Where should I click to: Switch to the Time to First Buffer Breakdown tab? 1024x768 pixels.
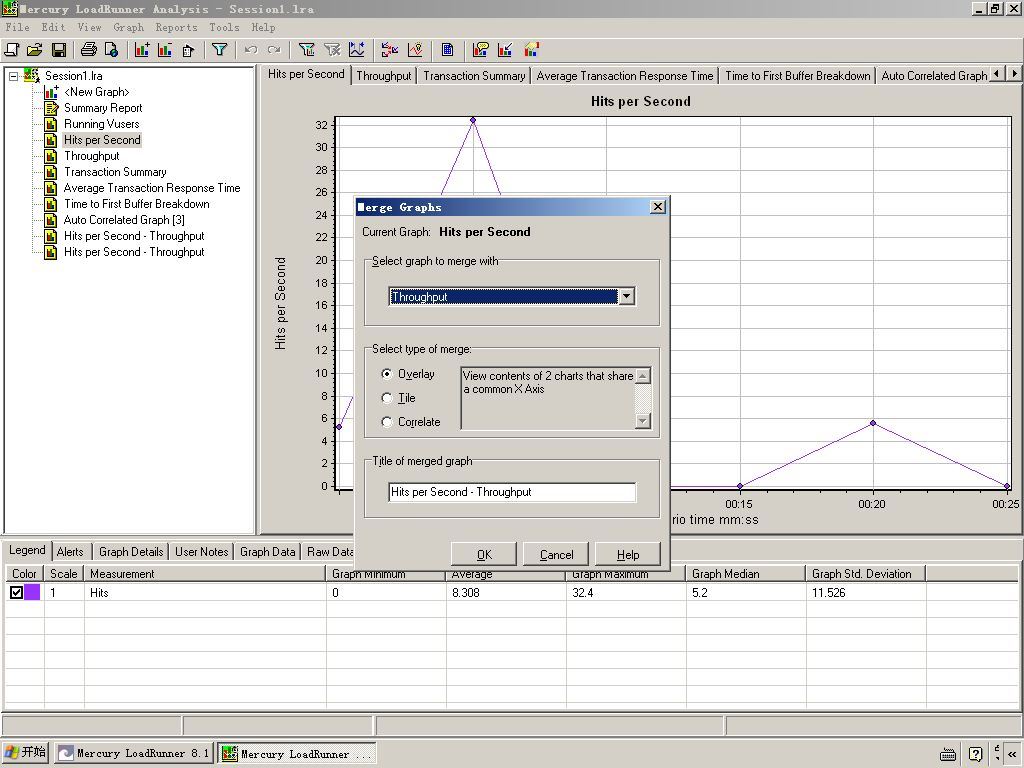coord(797,76)
